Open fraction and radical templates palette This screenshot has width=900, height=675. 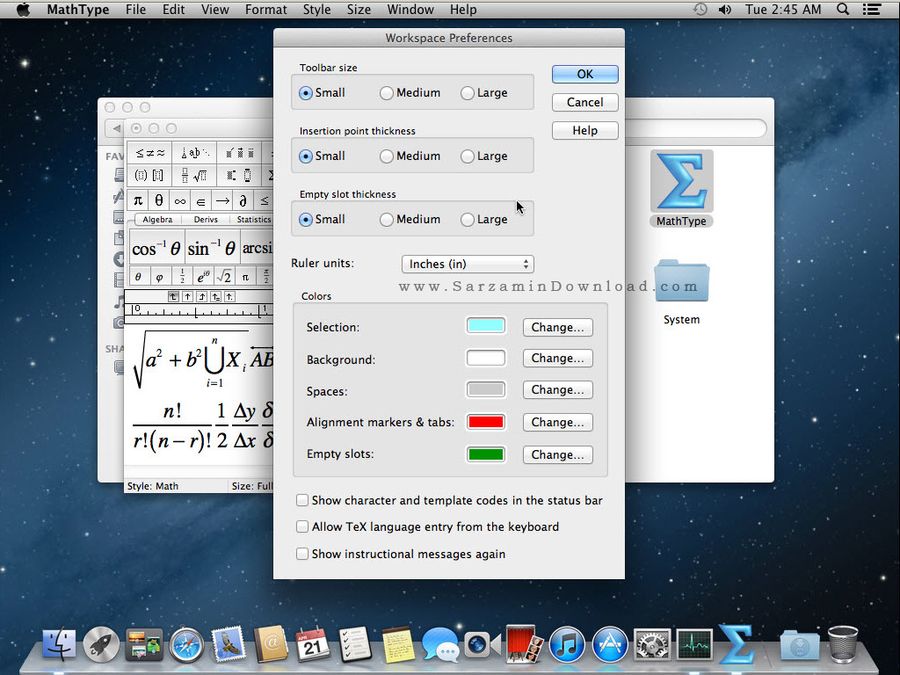195,175
